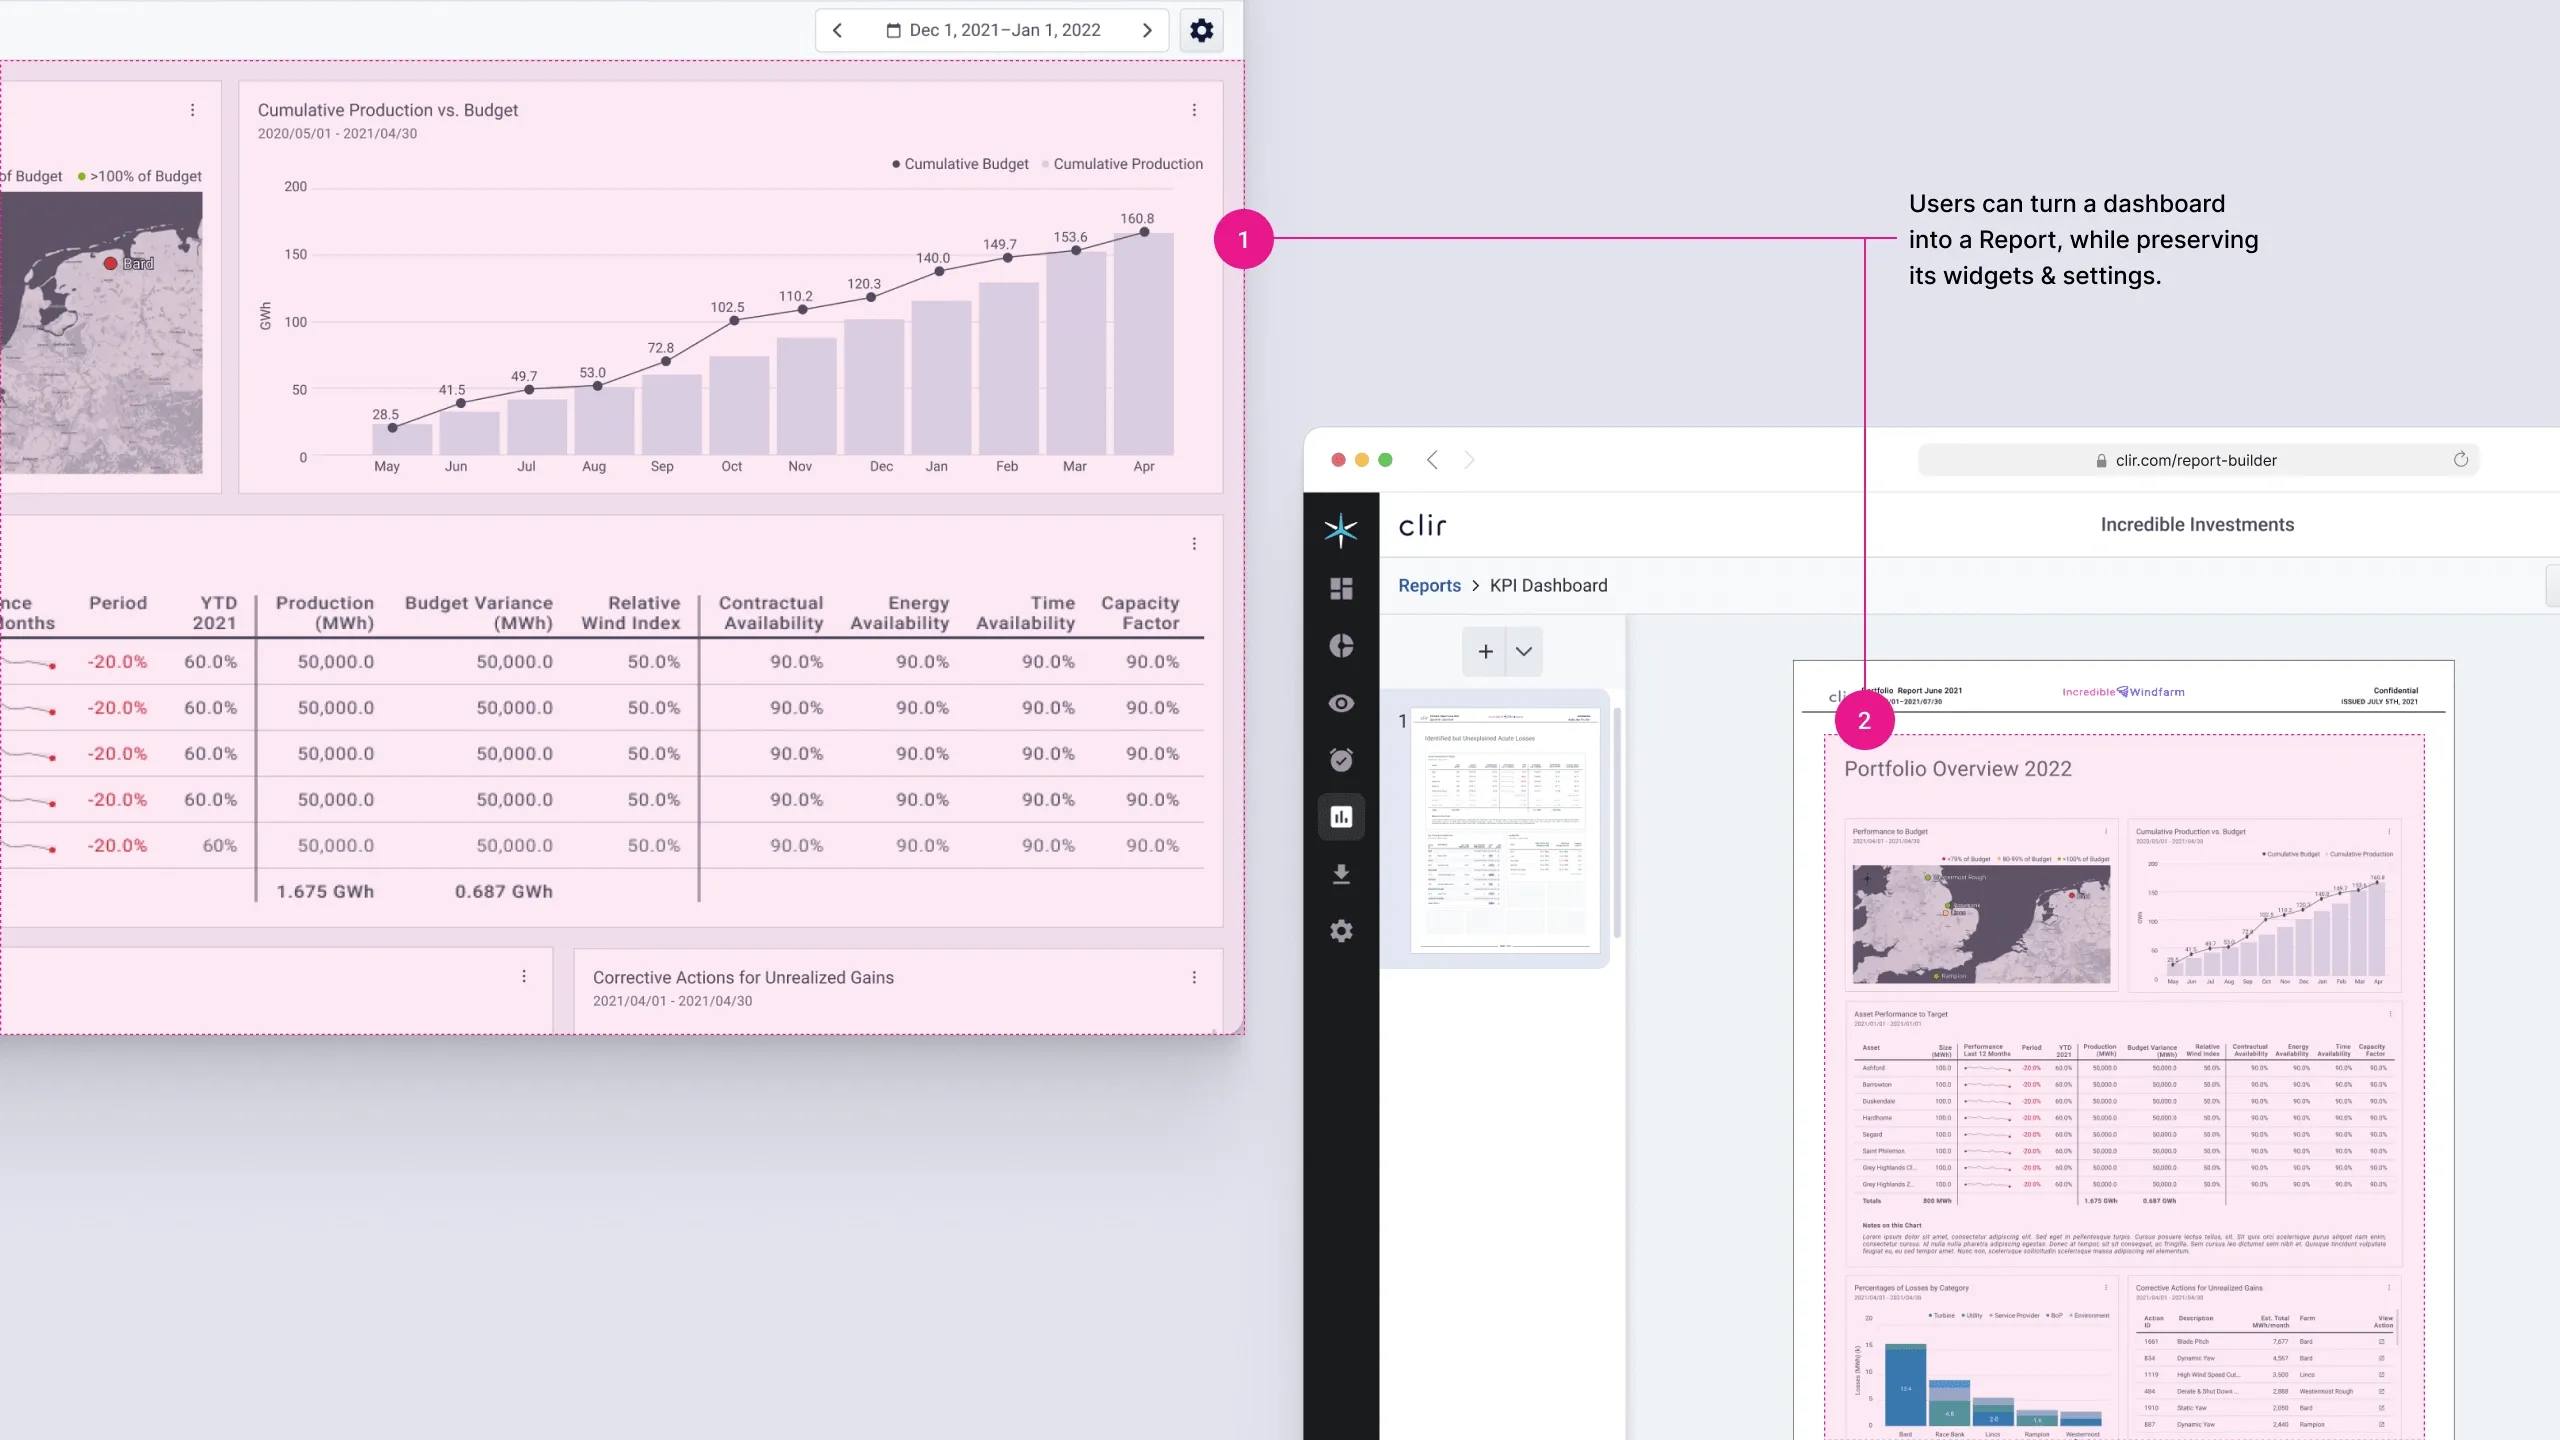This screenshot has height=1440, width=2560.
Task: Click browser forward arrow
Action: [x=1469, y=460]
